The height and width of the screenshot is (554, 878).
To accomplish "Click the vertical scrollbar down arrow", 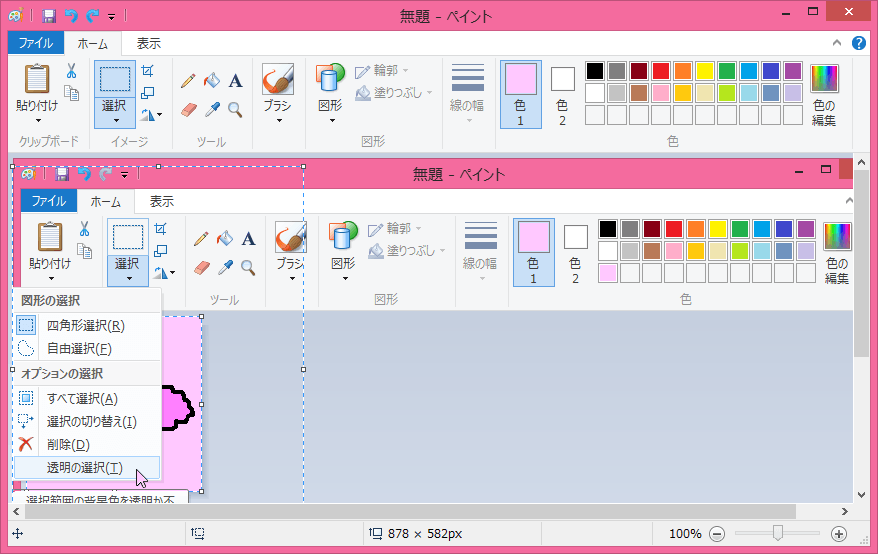I will (861, 495).
